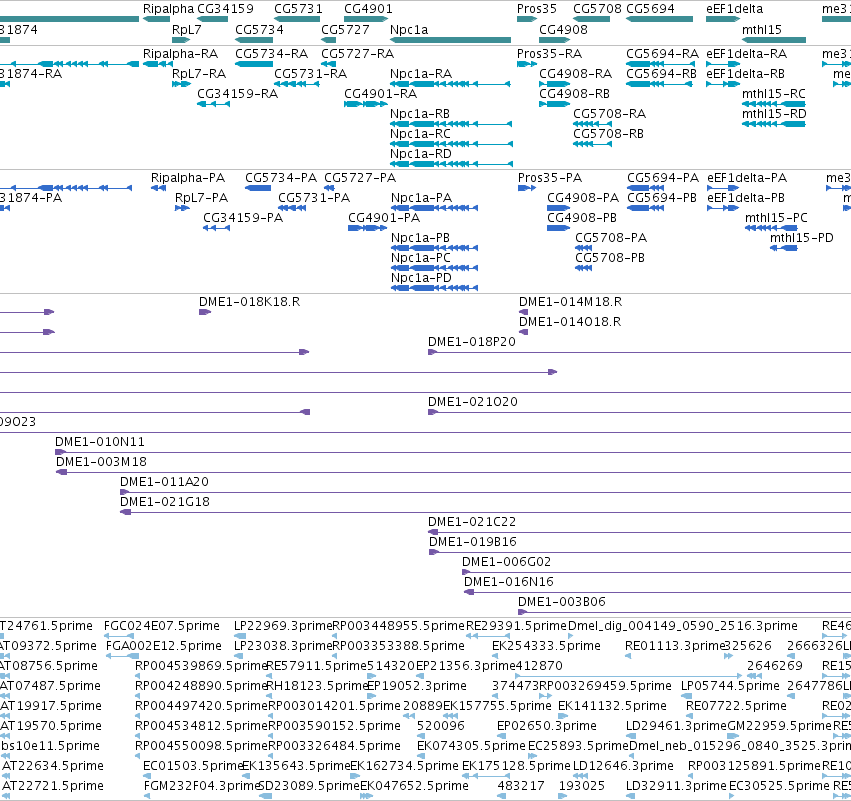Click the CG5727 gene label in the top gene track
851x801 pixels.
[345, 30]
